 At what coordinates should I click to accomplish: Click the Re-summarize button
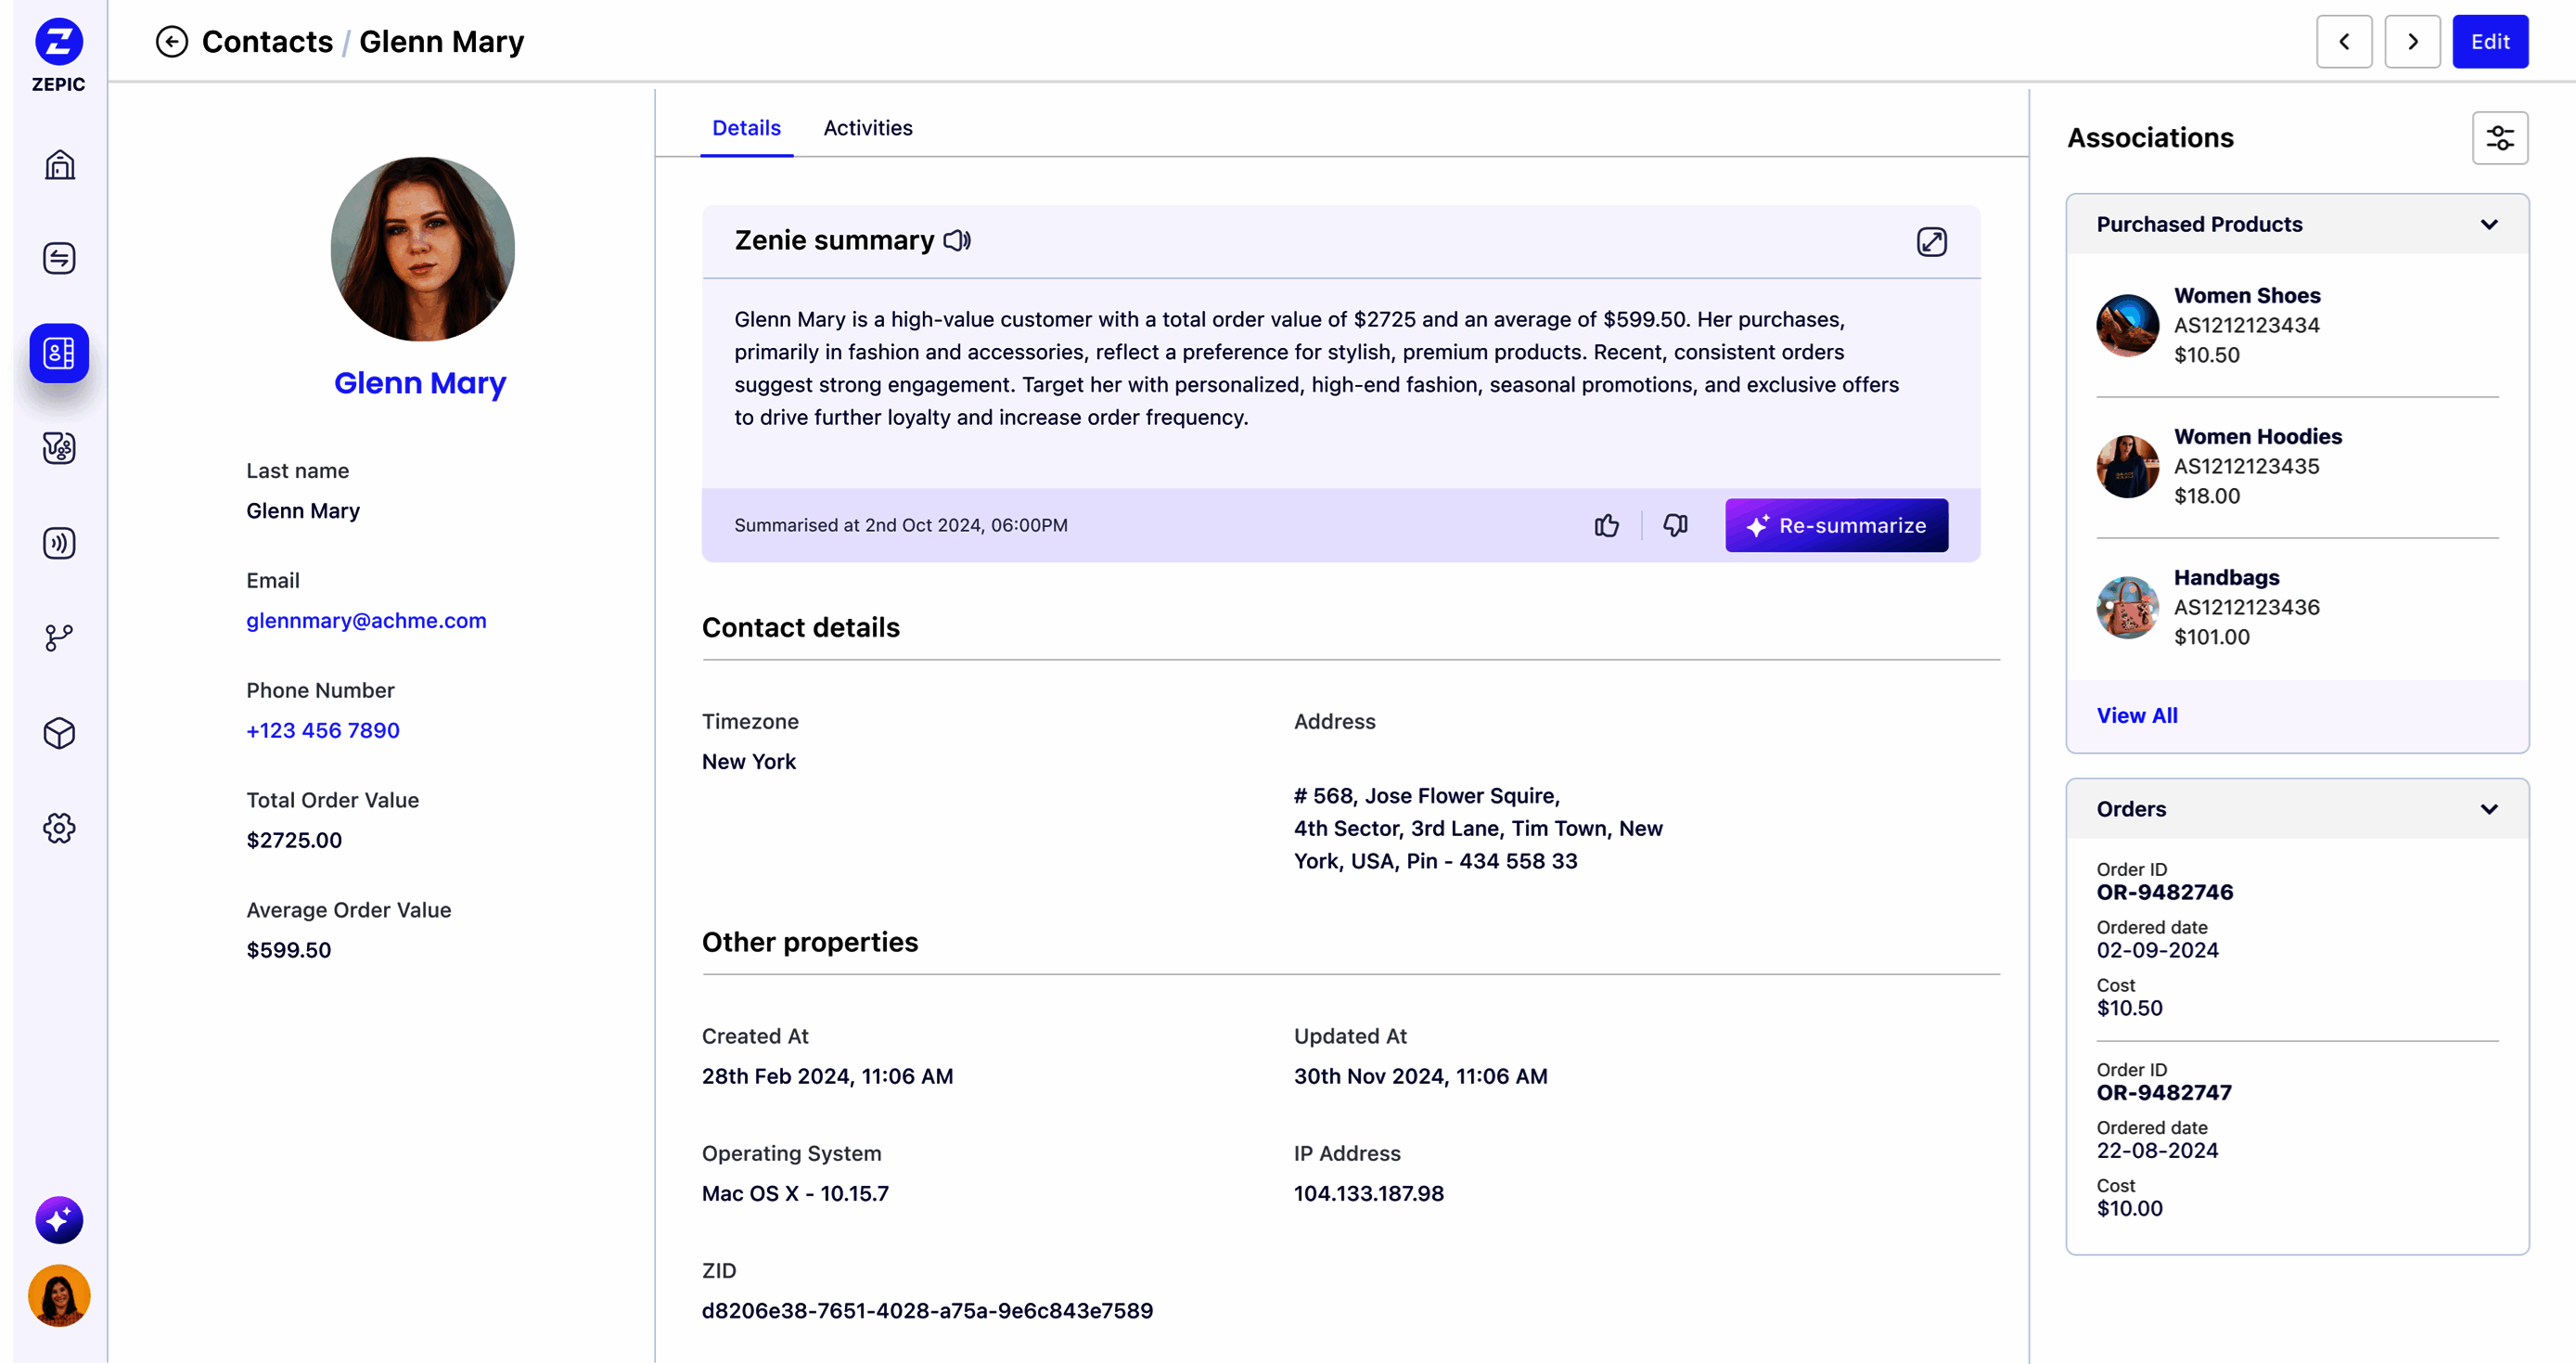1836,525
